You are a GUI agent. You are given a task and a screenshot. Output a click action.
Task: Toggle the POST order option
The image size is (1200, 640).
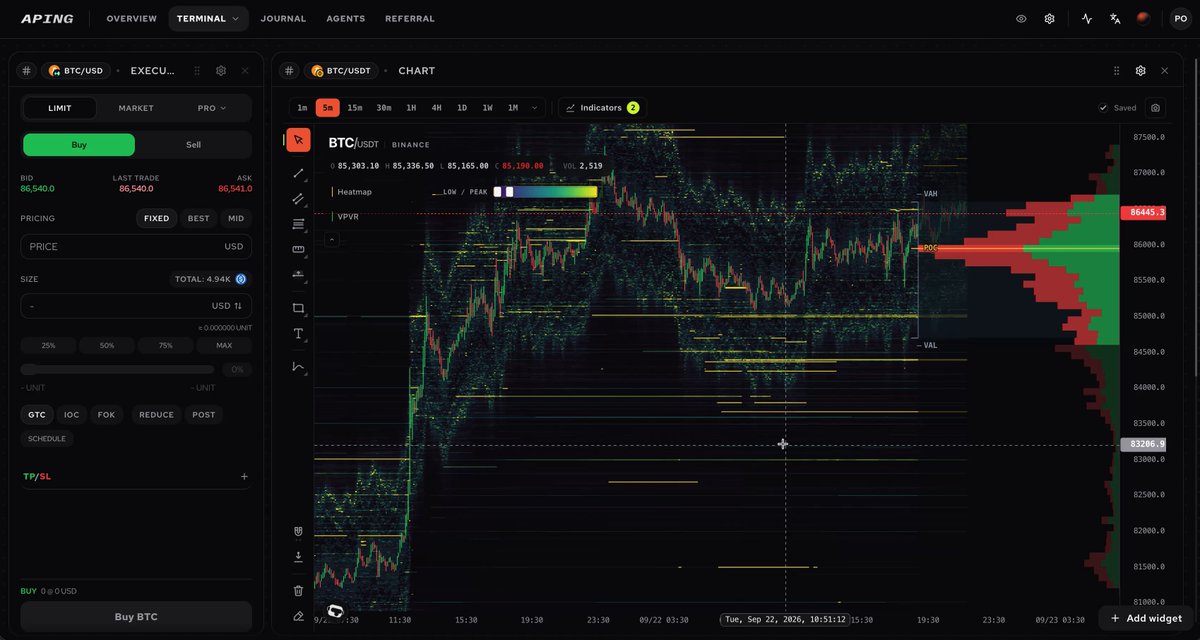[204, 415]
